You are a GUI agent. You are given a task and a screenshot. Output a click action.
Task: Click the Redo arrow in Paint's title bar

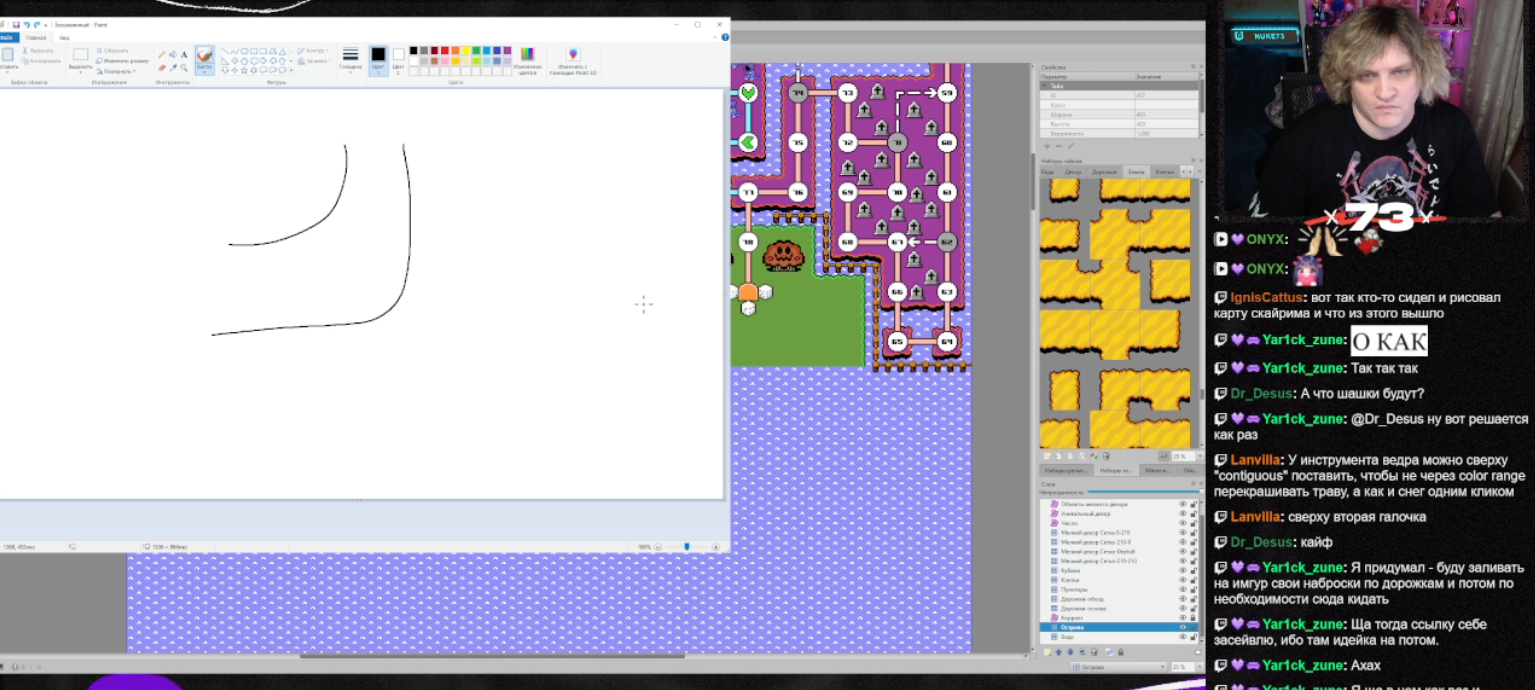[37, 25]
